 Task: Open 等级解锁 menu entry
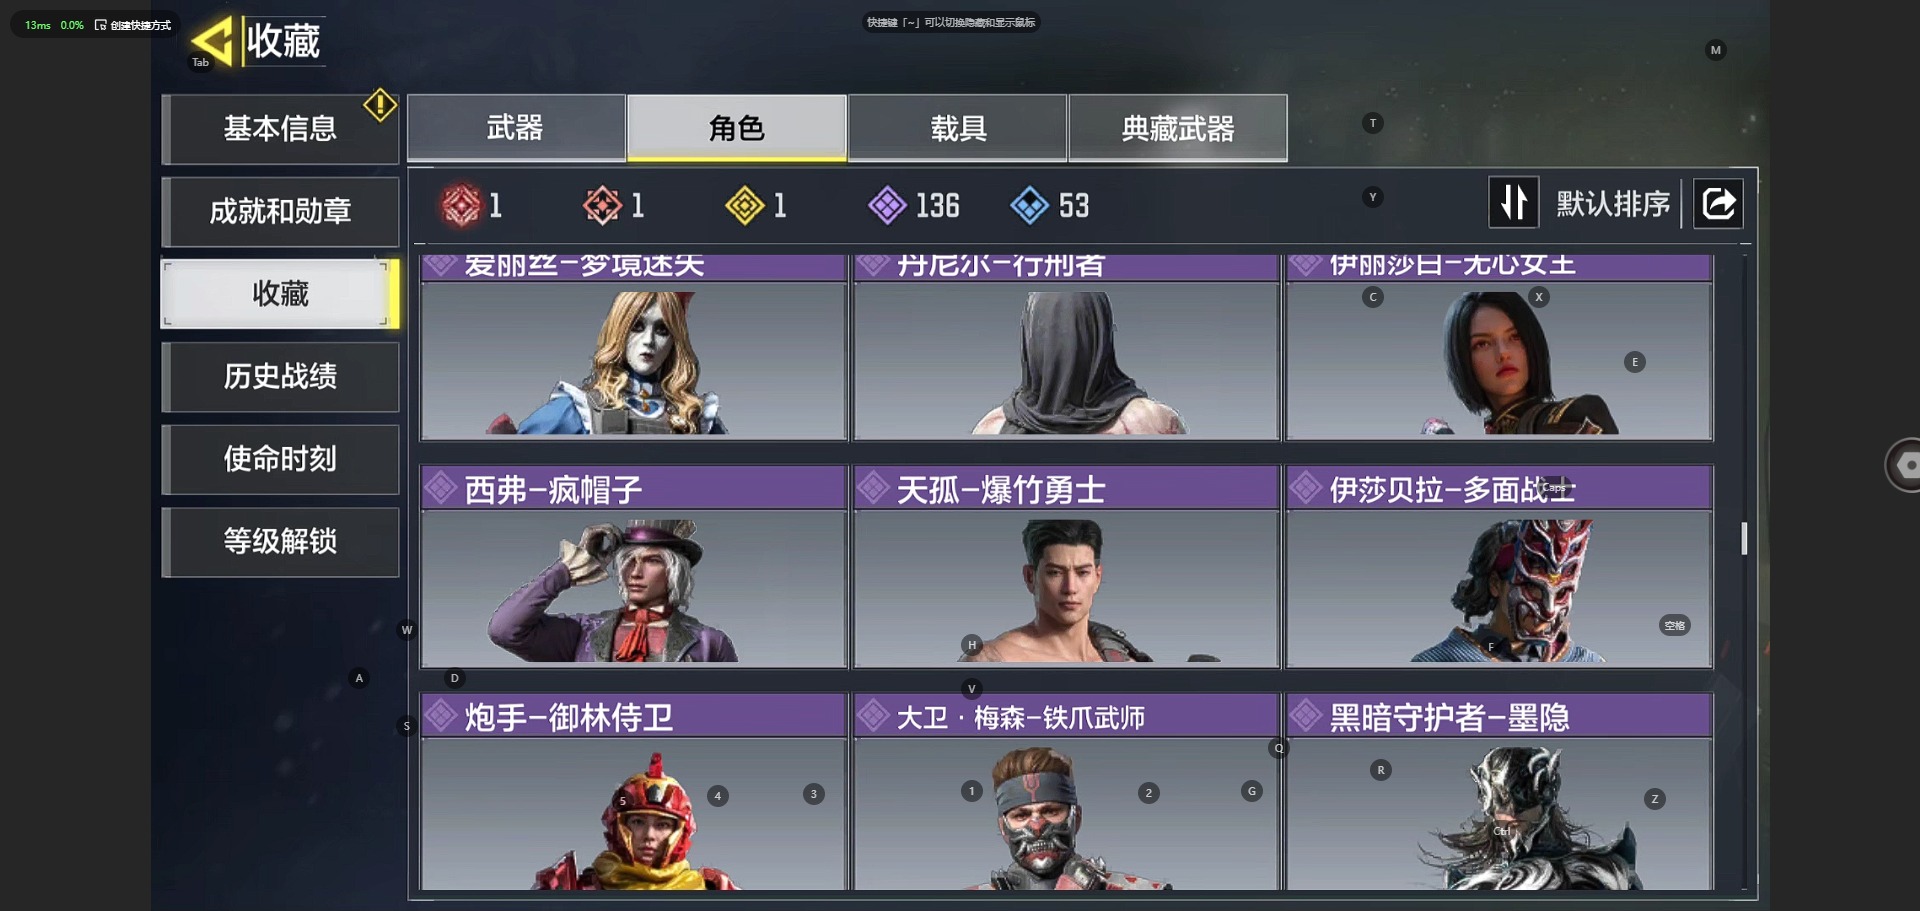click(x=280, y=542)
